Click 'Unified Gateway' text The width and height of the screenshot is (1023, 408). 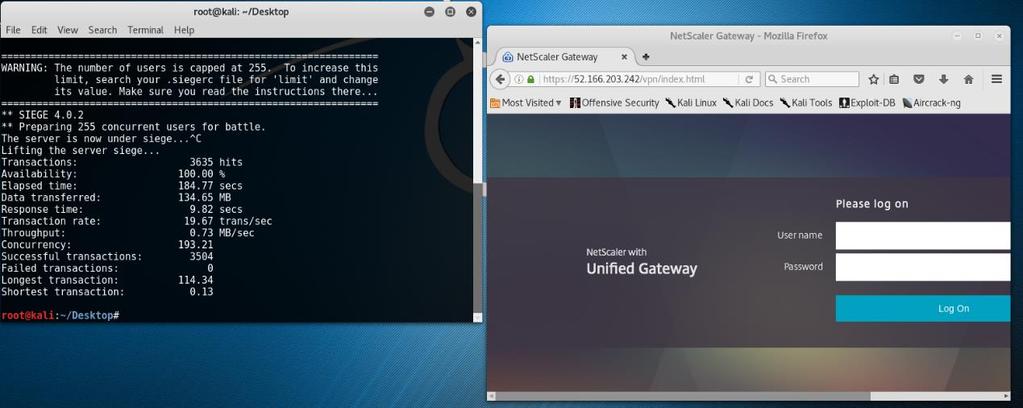click(641, 268)
